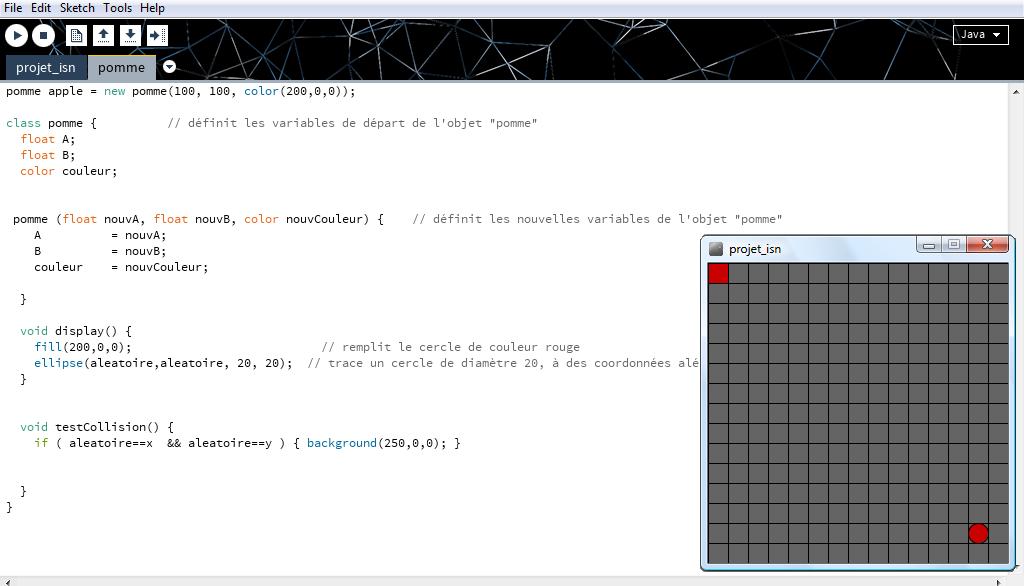Click the 'A = nouvA;' assignment line
The width and height of the screenshot is (1026, 586).
click(x=100, y=235)
